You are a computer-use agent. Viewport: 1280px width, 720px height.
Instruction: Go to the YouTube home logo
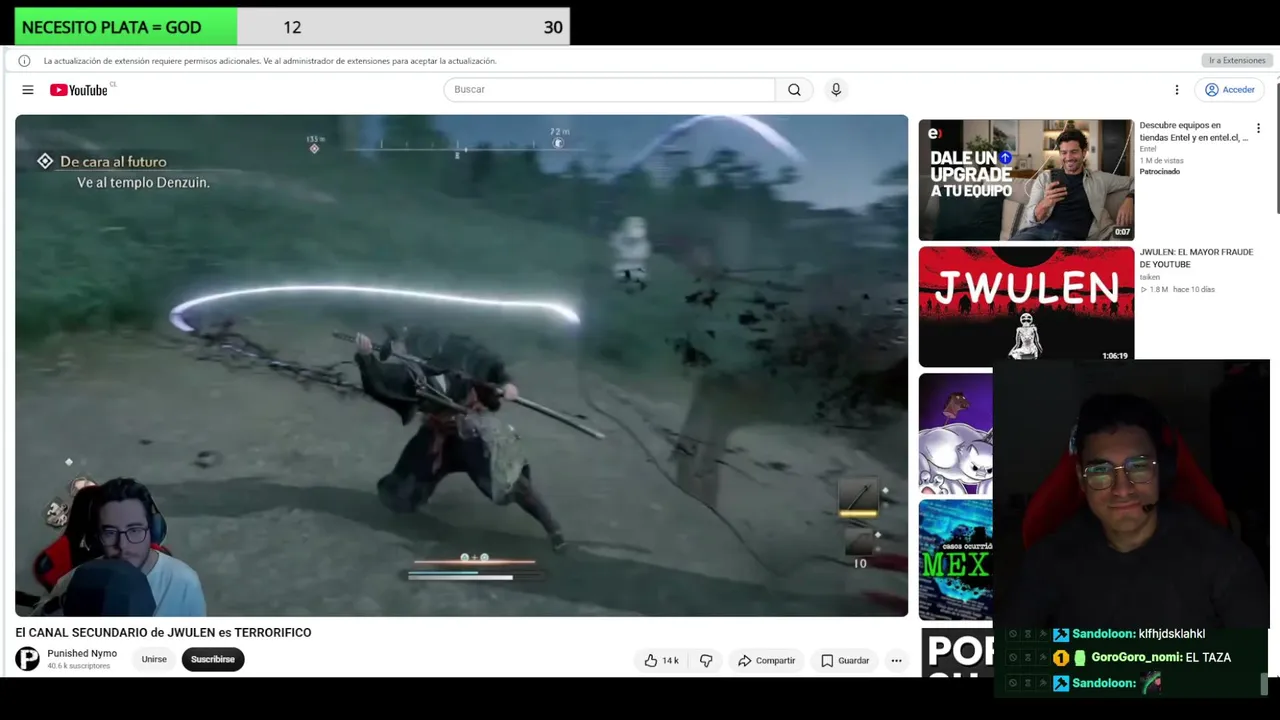point(79,90)
